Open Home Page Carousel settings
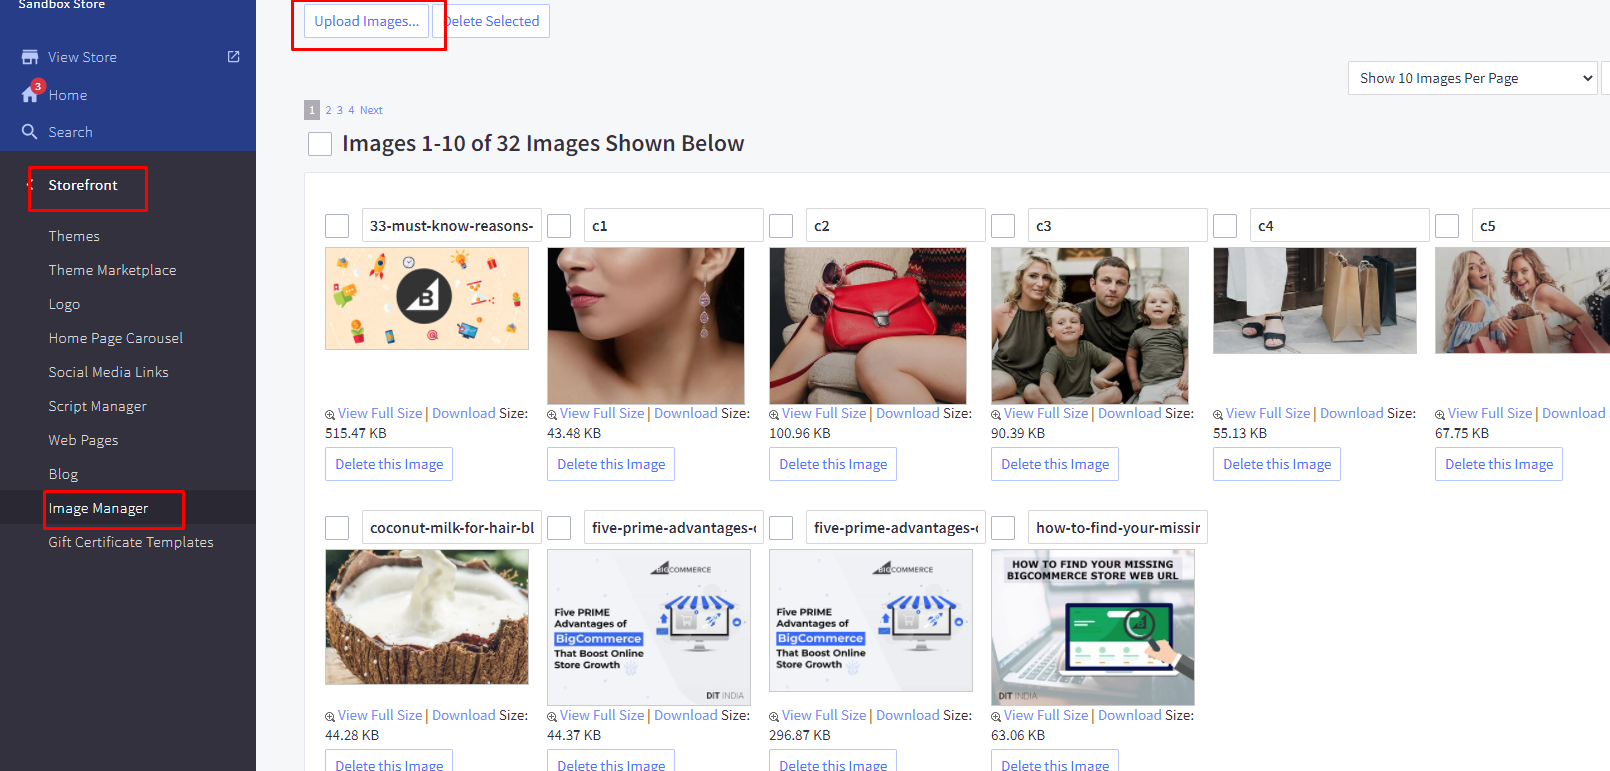This screenshot has height=771, width=1610. click(x=116, y=338)
